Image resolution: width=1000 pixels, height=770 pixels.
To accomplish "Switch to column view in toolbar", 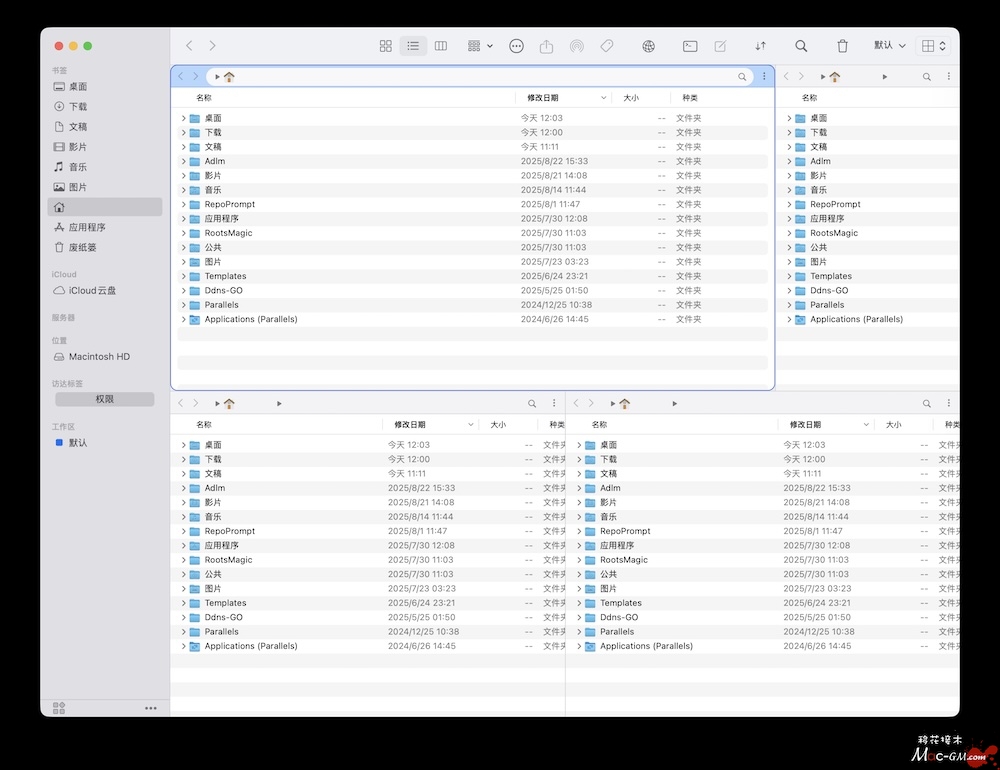I will 441,46.
